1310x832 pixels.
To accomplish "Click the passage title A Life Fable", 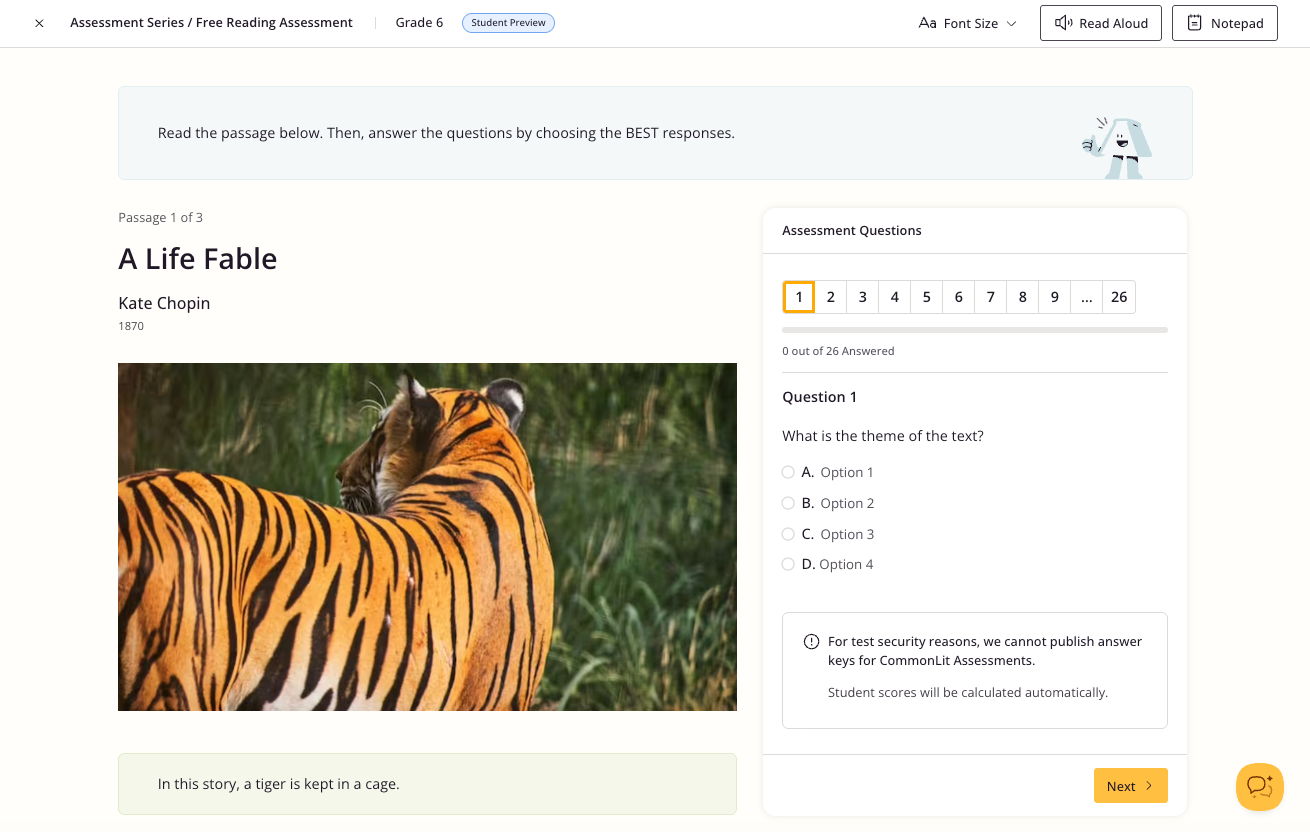I will [x=198, y=259].
